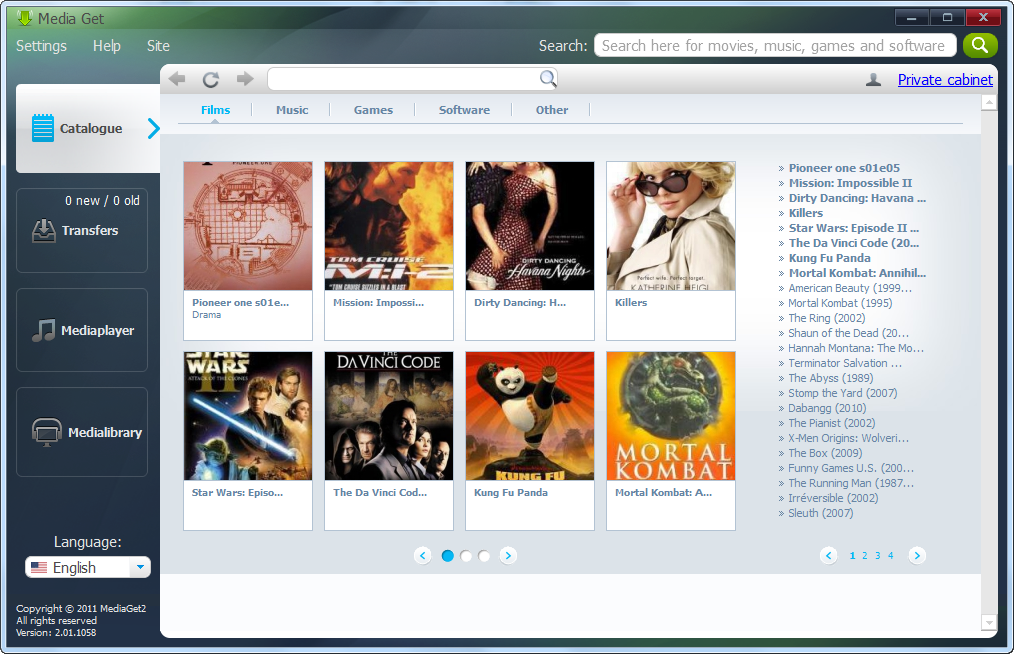1014x654 pixels.
Task: Go to film list page 2
Action: click(x=865, y=556)
